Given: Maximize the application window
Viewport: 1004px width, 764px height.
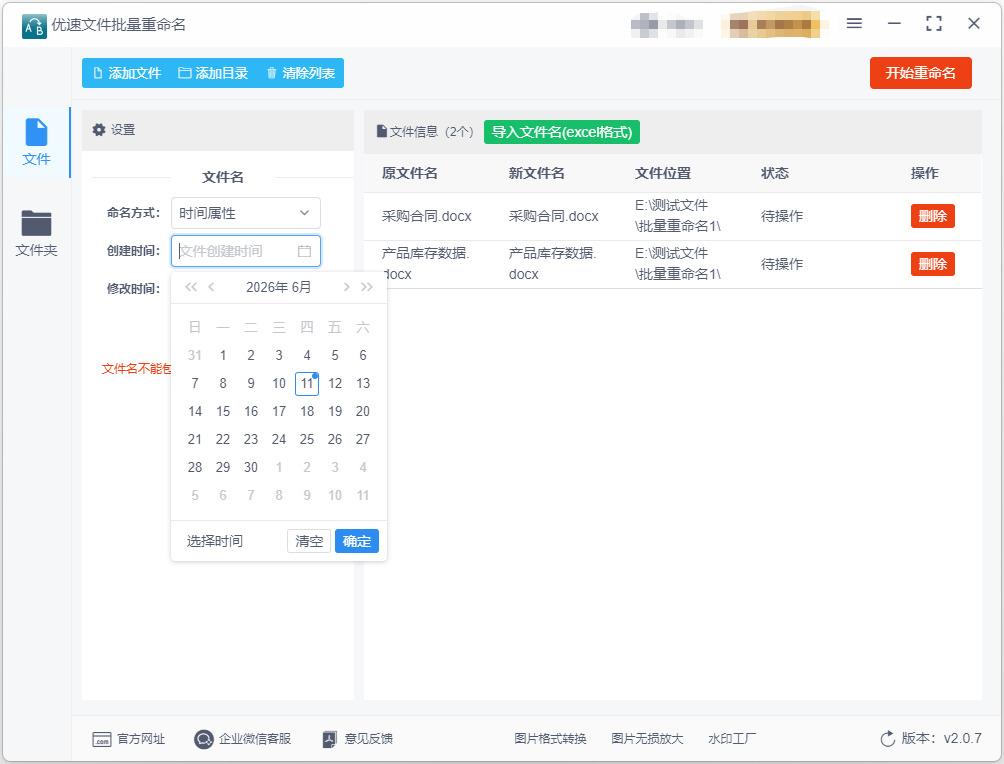Looking at the screenshot, I should [934, 24].
